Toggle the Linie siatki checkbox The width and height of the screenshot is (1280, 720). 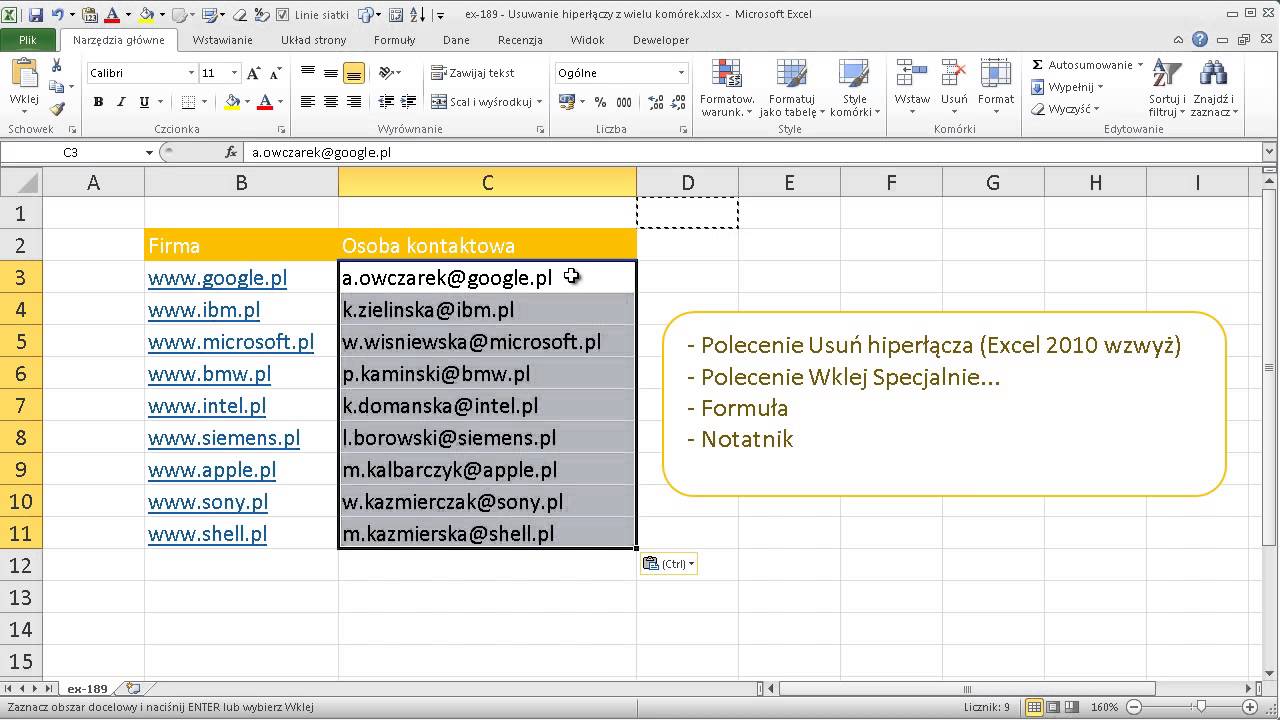(283, 15)
